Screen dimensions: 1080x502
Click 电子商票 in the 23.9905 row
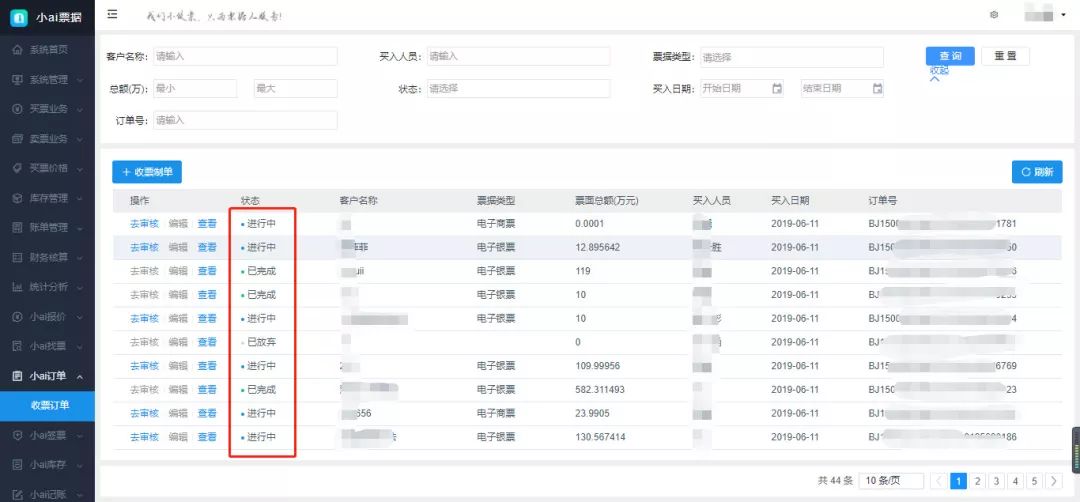click(x=496, y=413)
